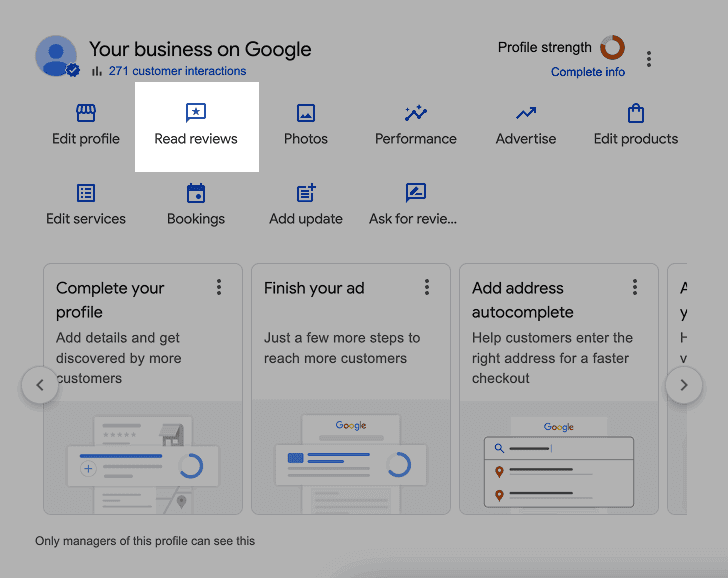Click the Profile strength ring indicator
This screenshot has width=728, height=578.
612,47
